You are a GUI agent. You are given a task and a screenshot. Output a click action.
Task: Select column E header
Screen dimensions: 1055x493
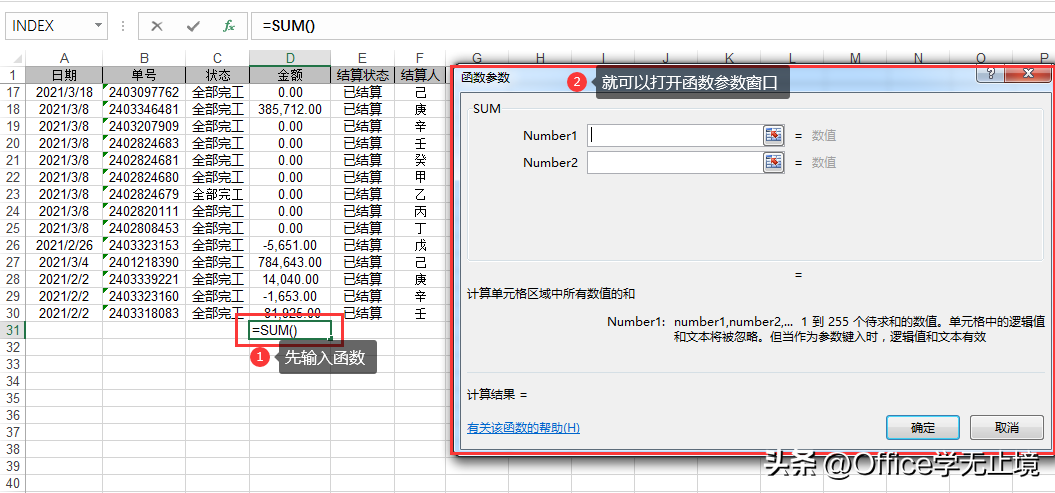pos(362,59)
